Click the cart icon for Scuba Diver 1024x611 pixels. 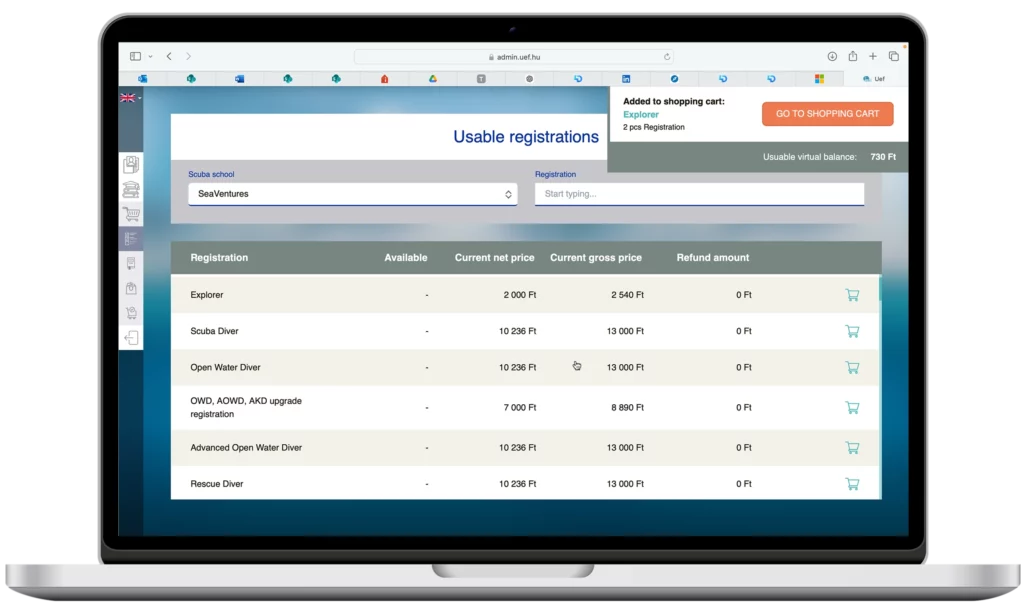(x=852, y=331)
